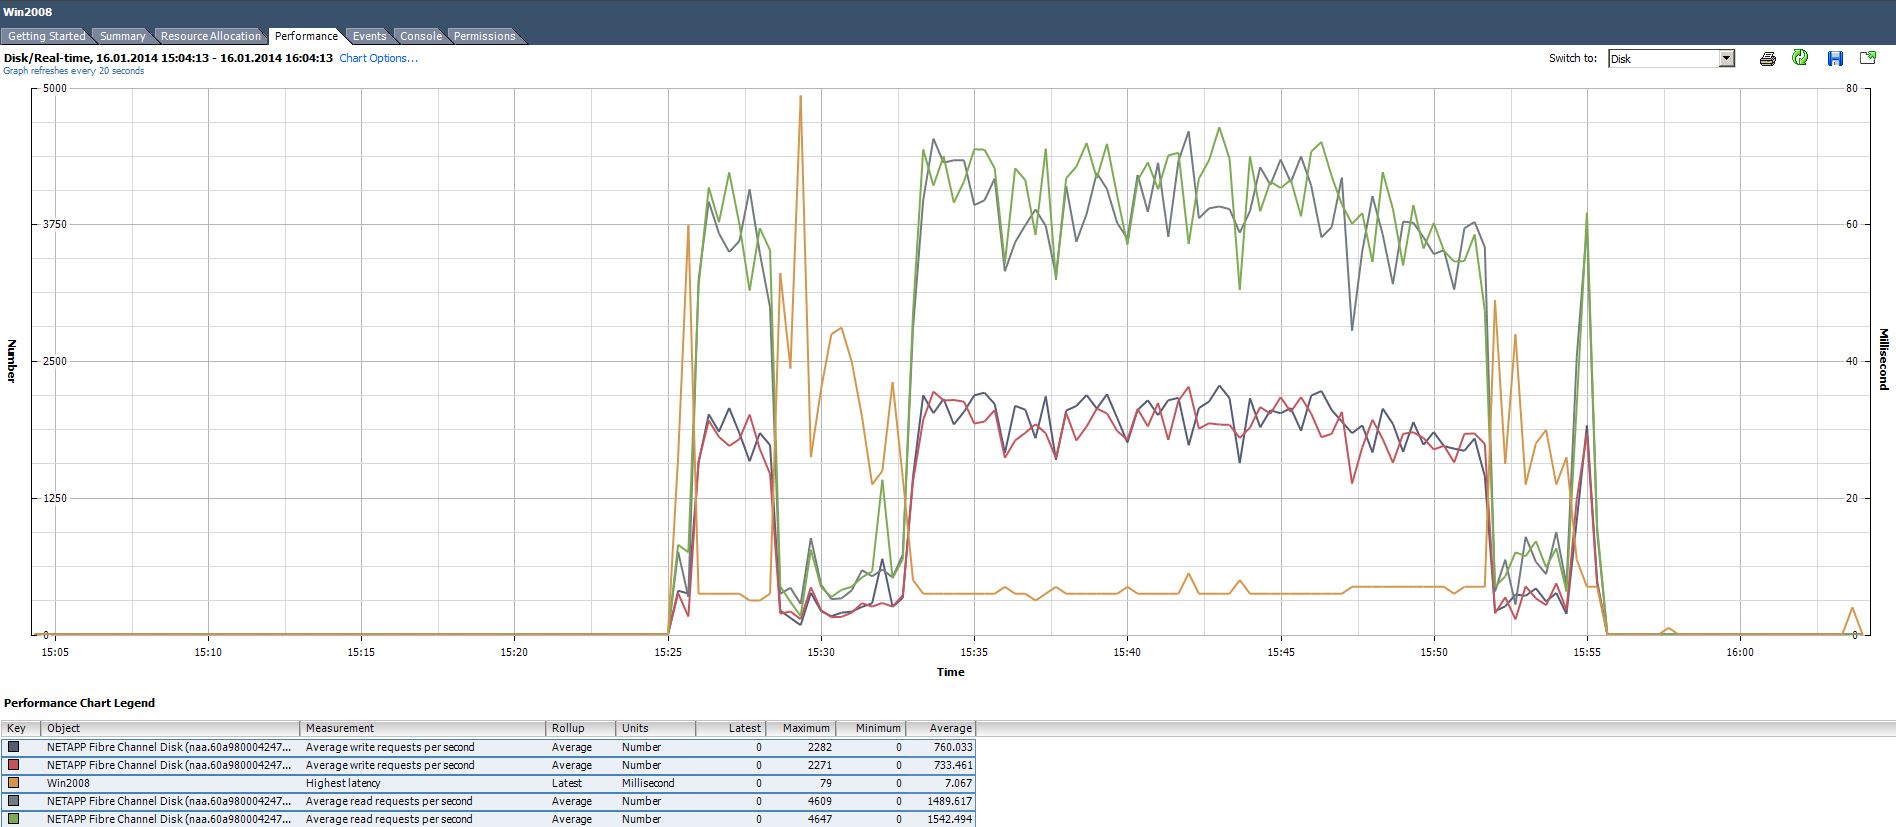Viewport: 1896px width, 827px height.
Task: Click the color key in the 2282 maximum row
Action: point(14,747)
